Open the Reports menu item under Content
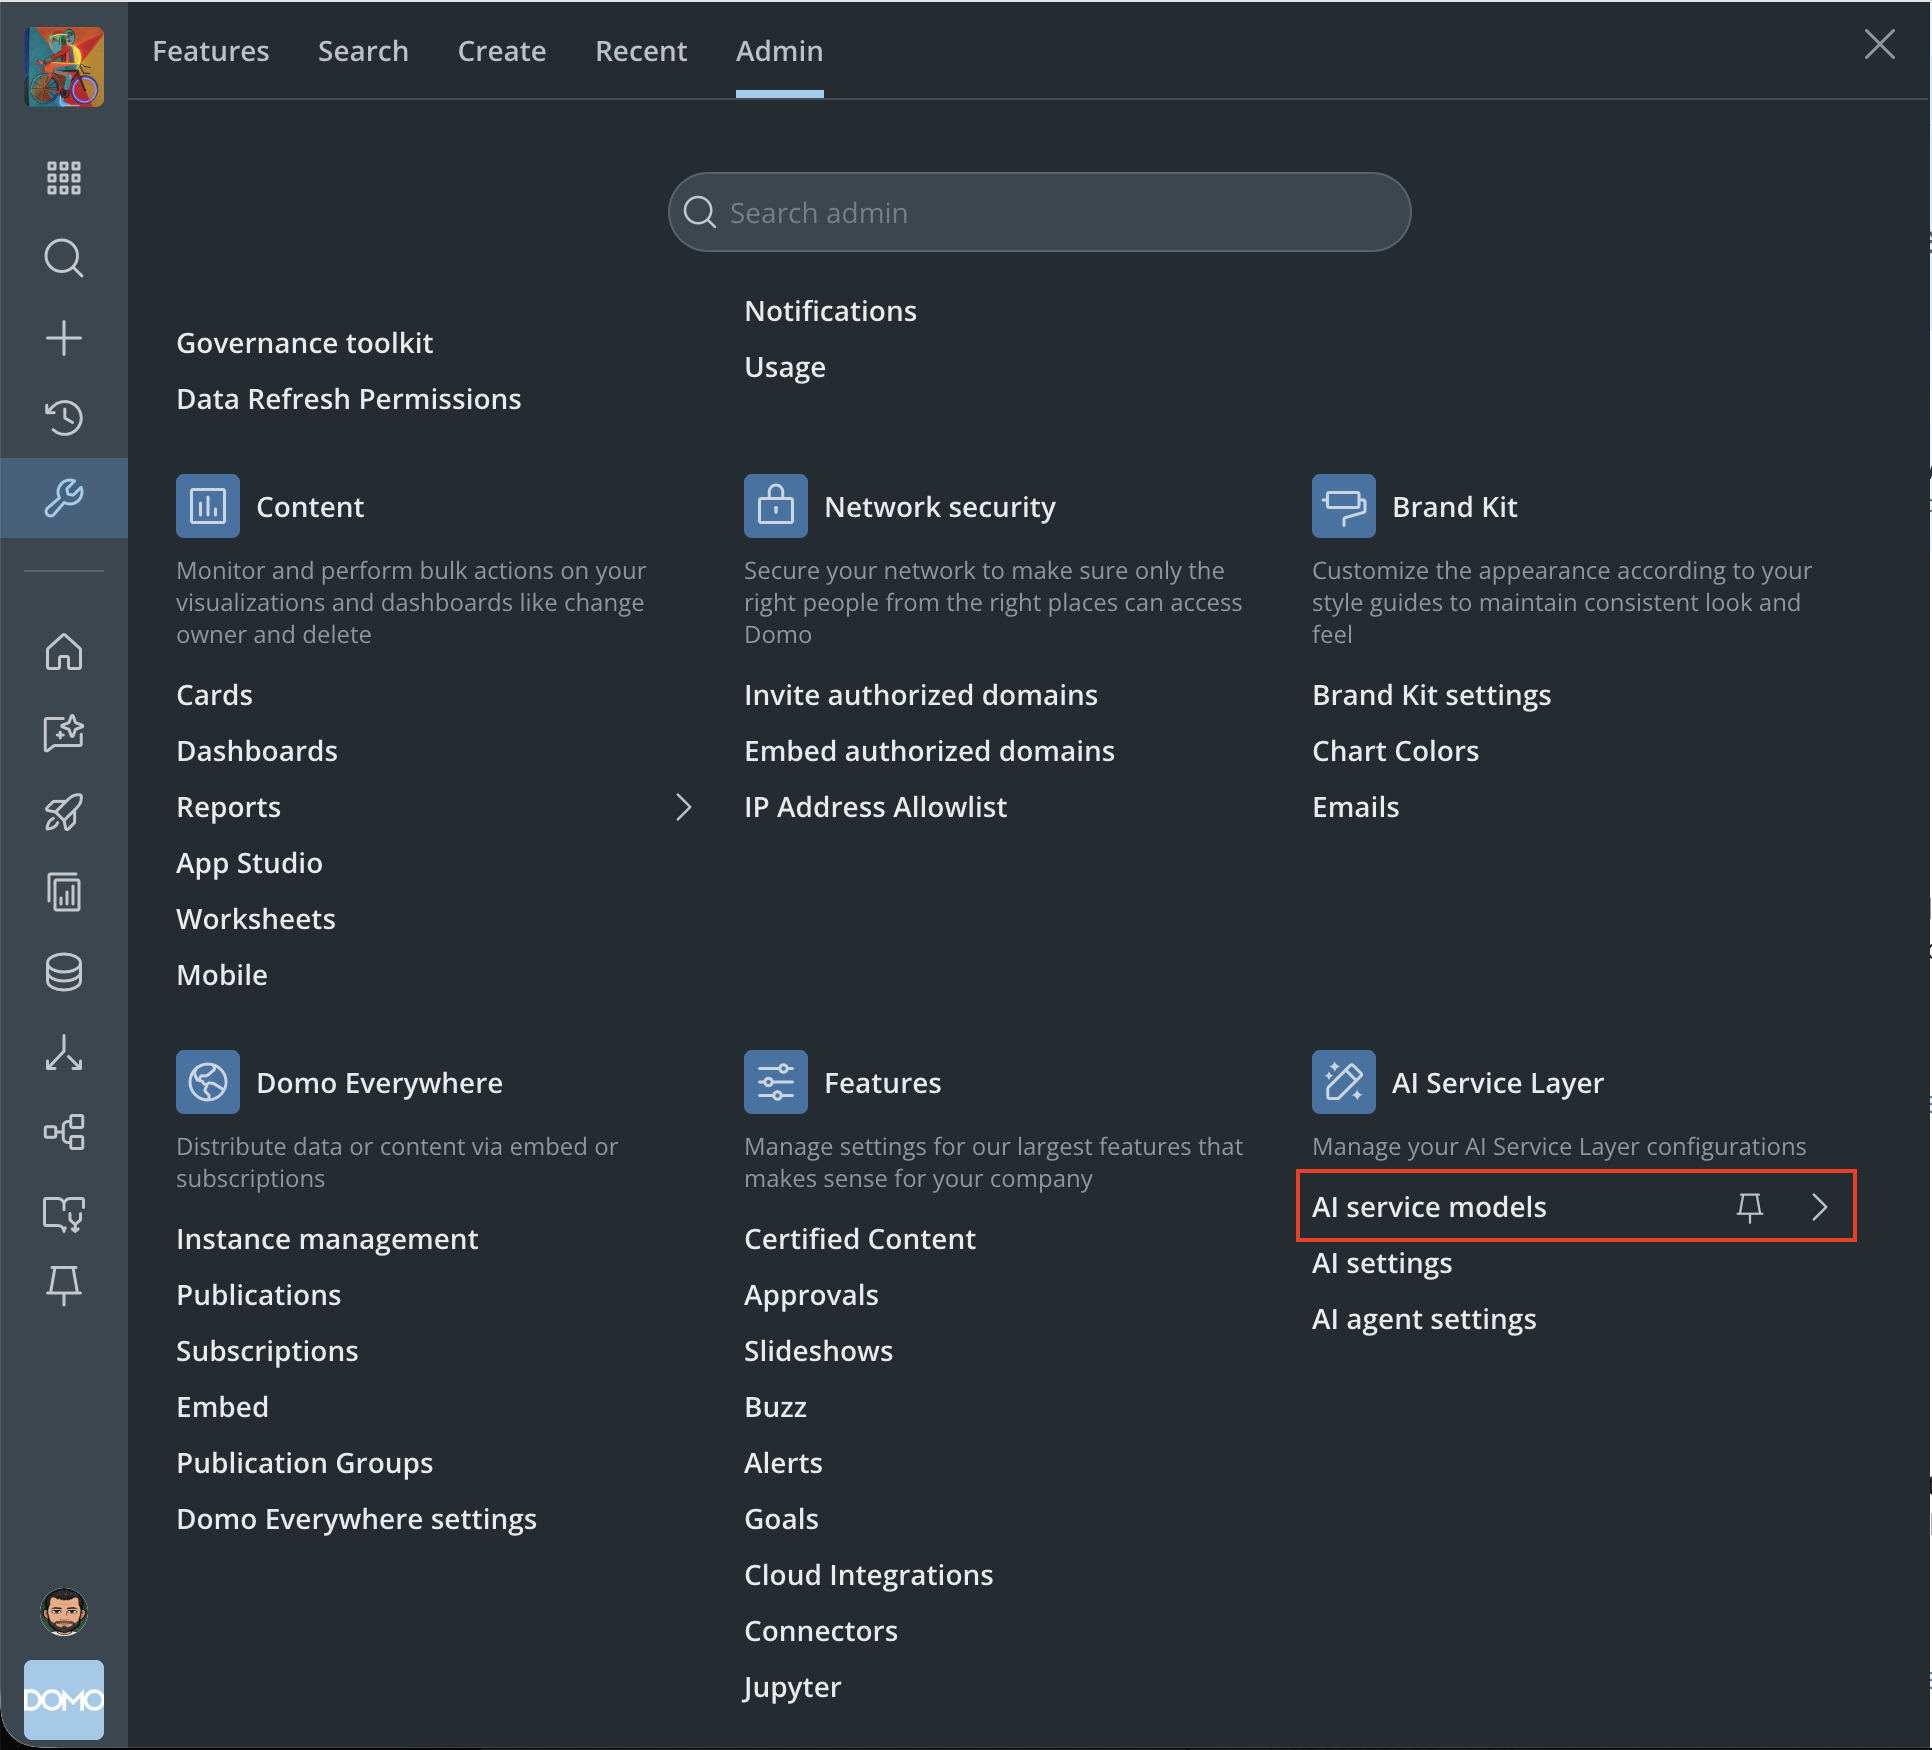The image size is (1932, 1750). pos(229,807)
